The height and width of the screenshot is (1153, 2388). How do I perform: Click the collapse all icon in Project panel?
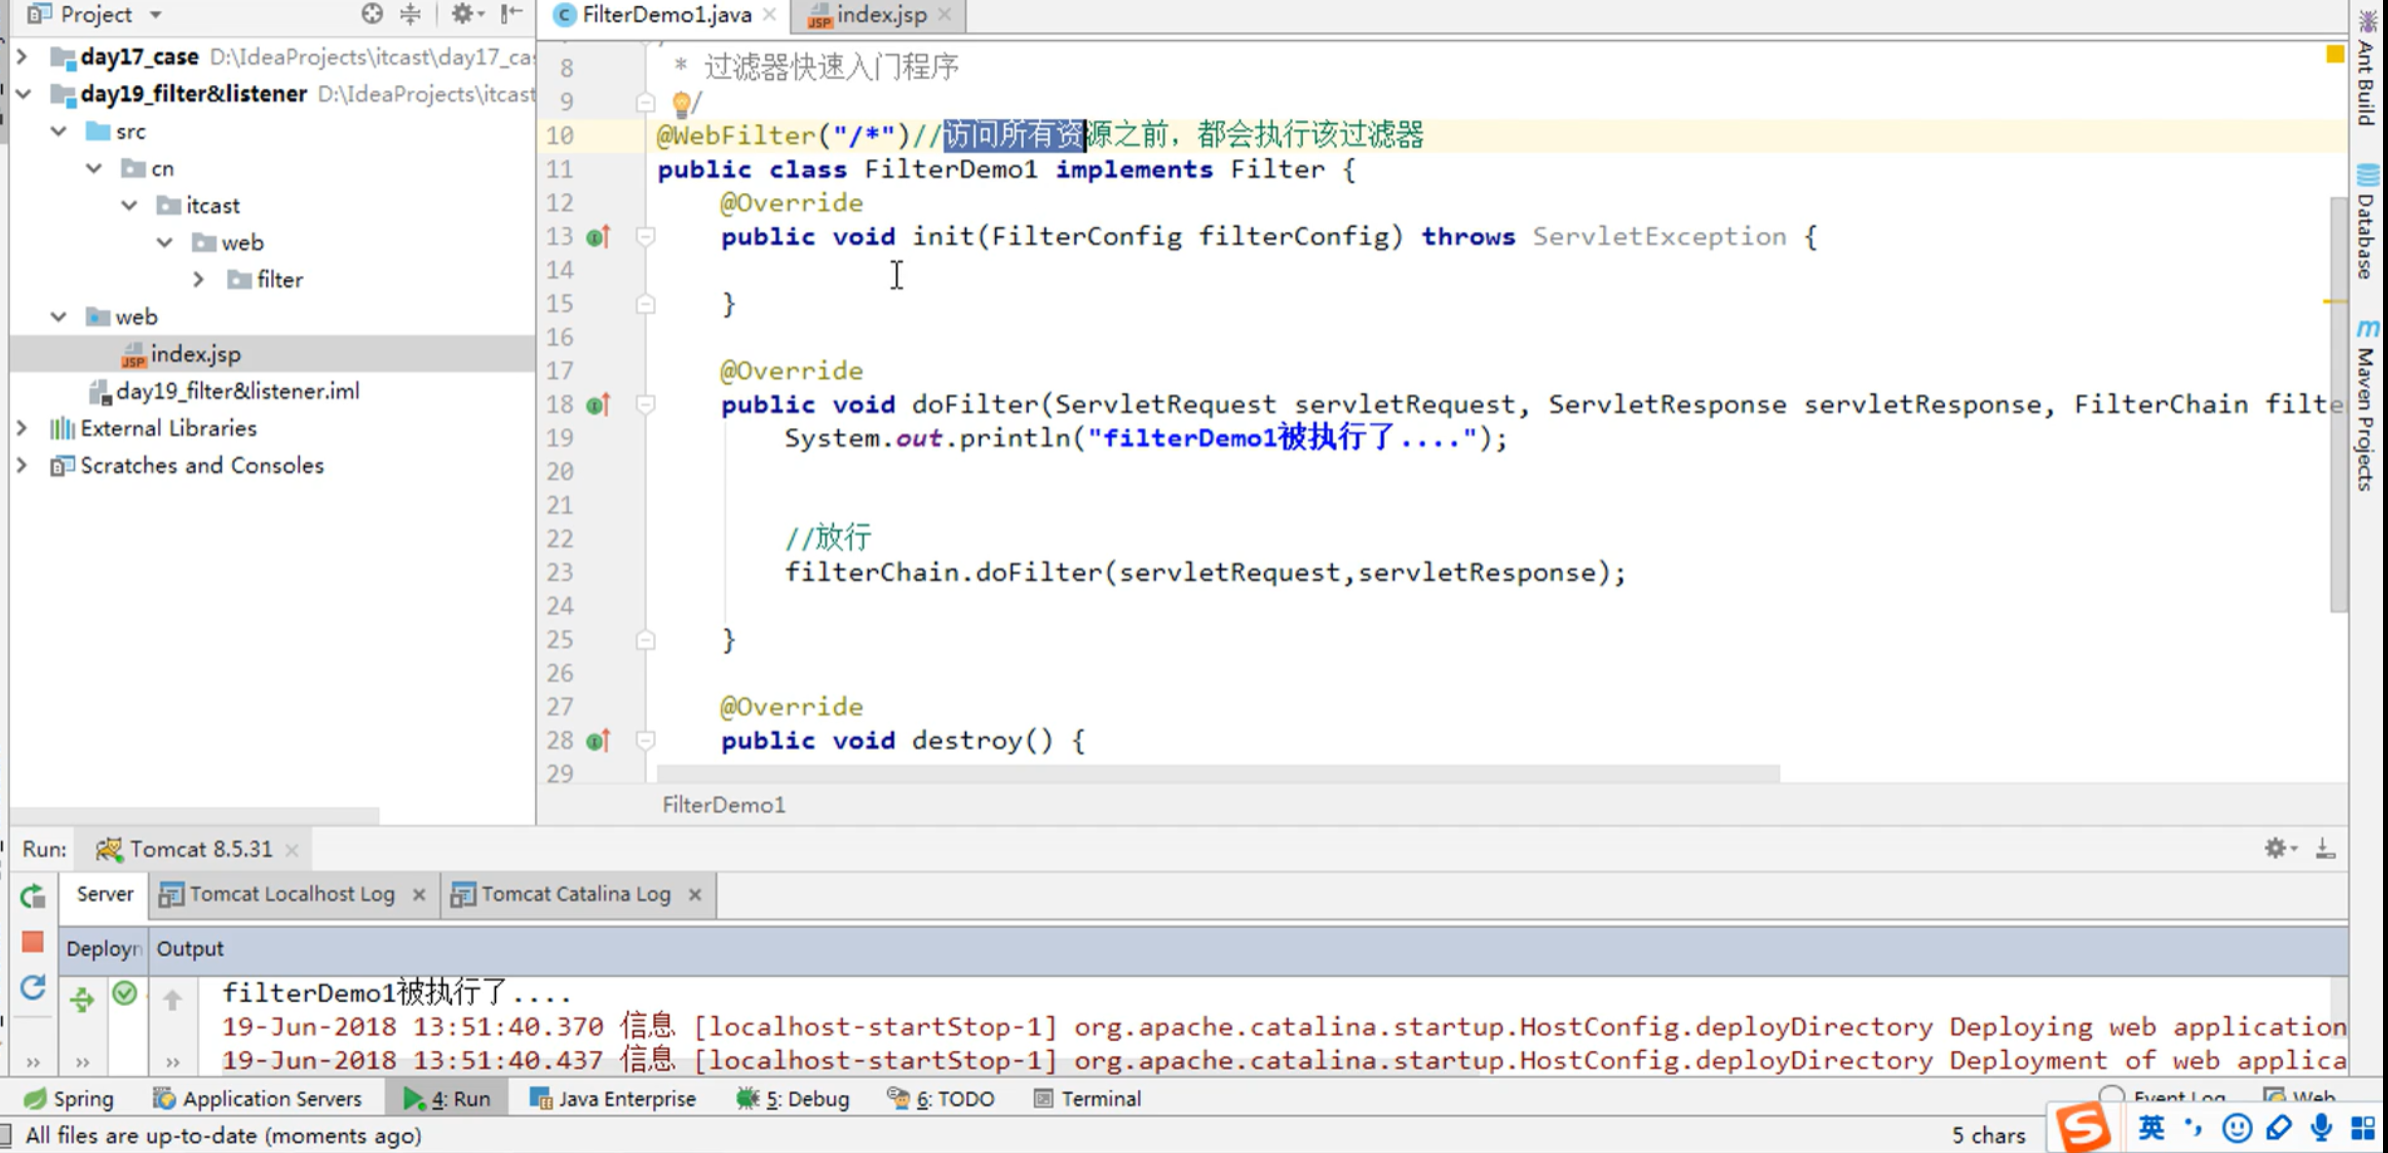coord(410,14)
